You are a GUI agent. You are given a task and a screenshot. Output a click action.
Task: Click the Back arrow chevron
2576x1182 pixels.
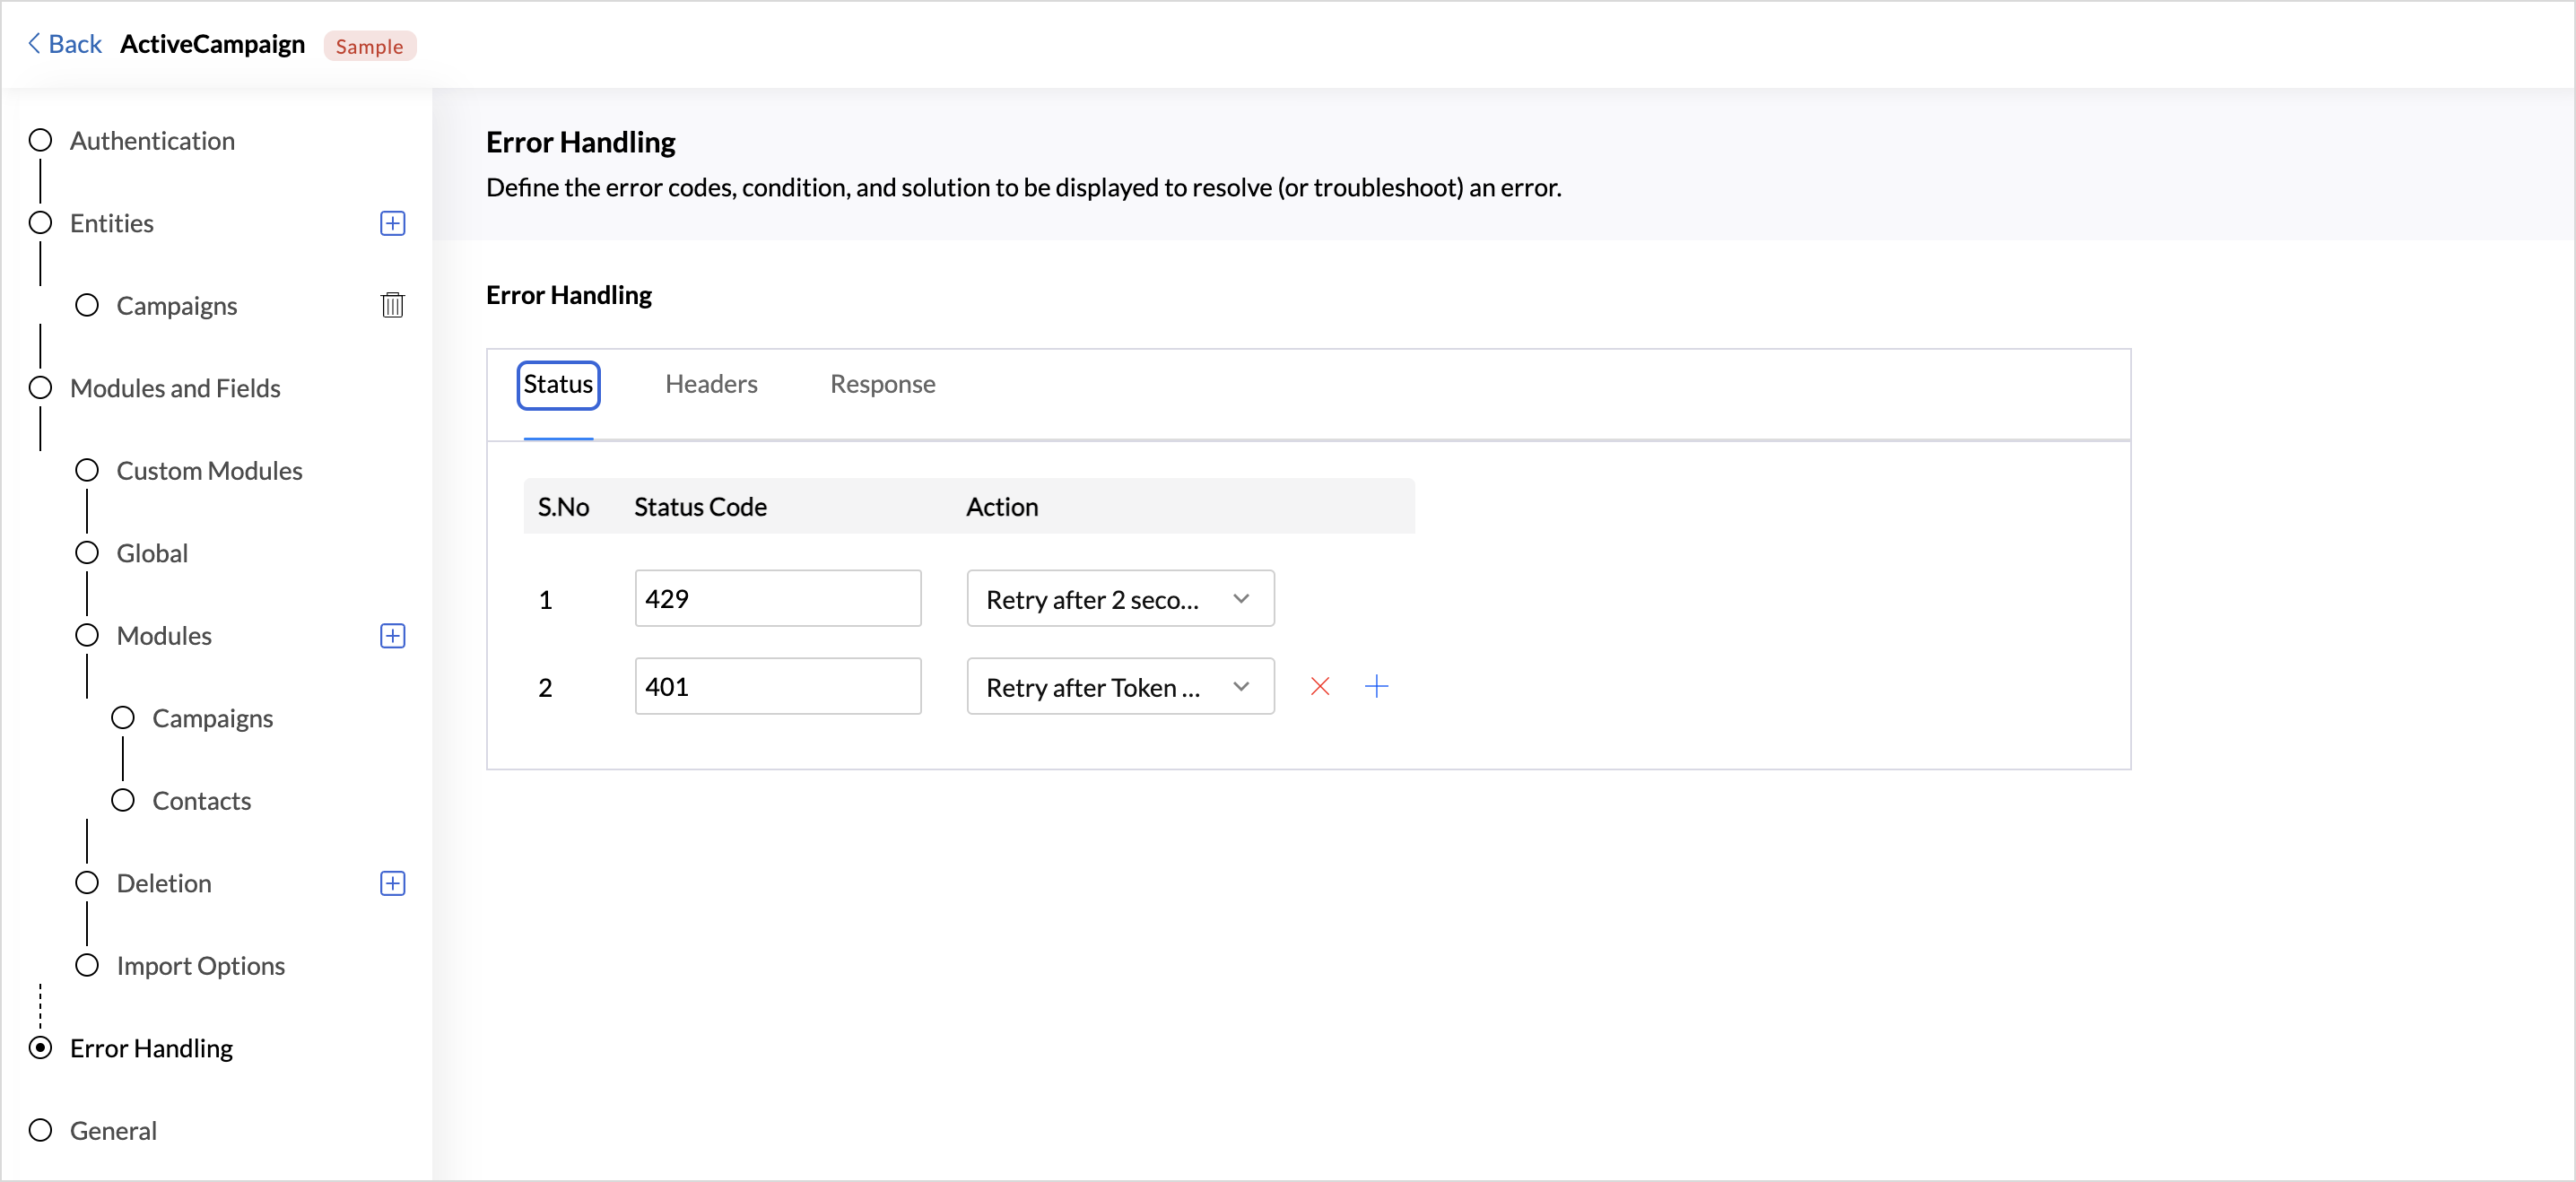point(35,44)
